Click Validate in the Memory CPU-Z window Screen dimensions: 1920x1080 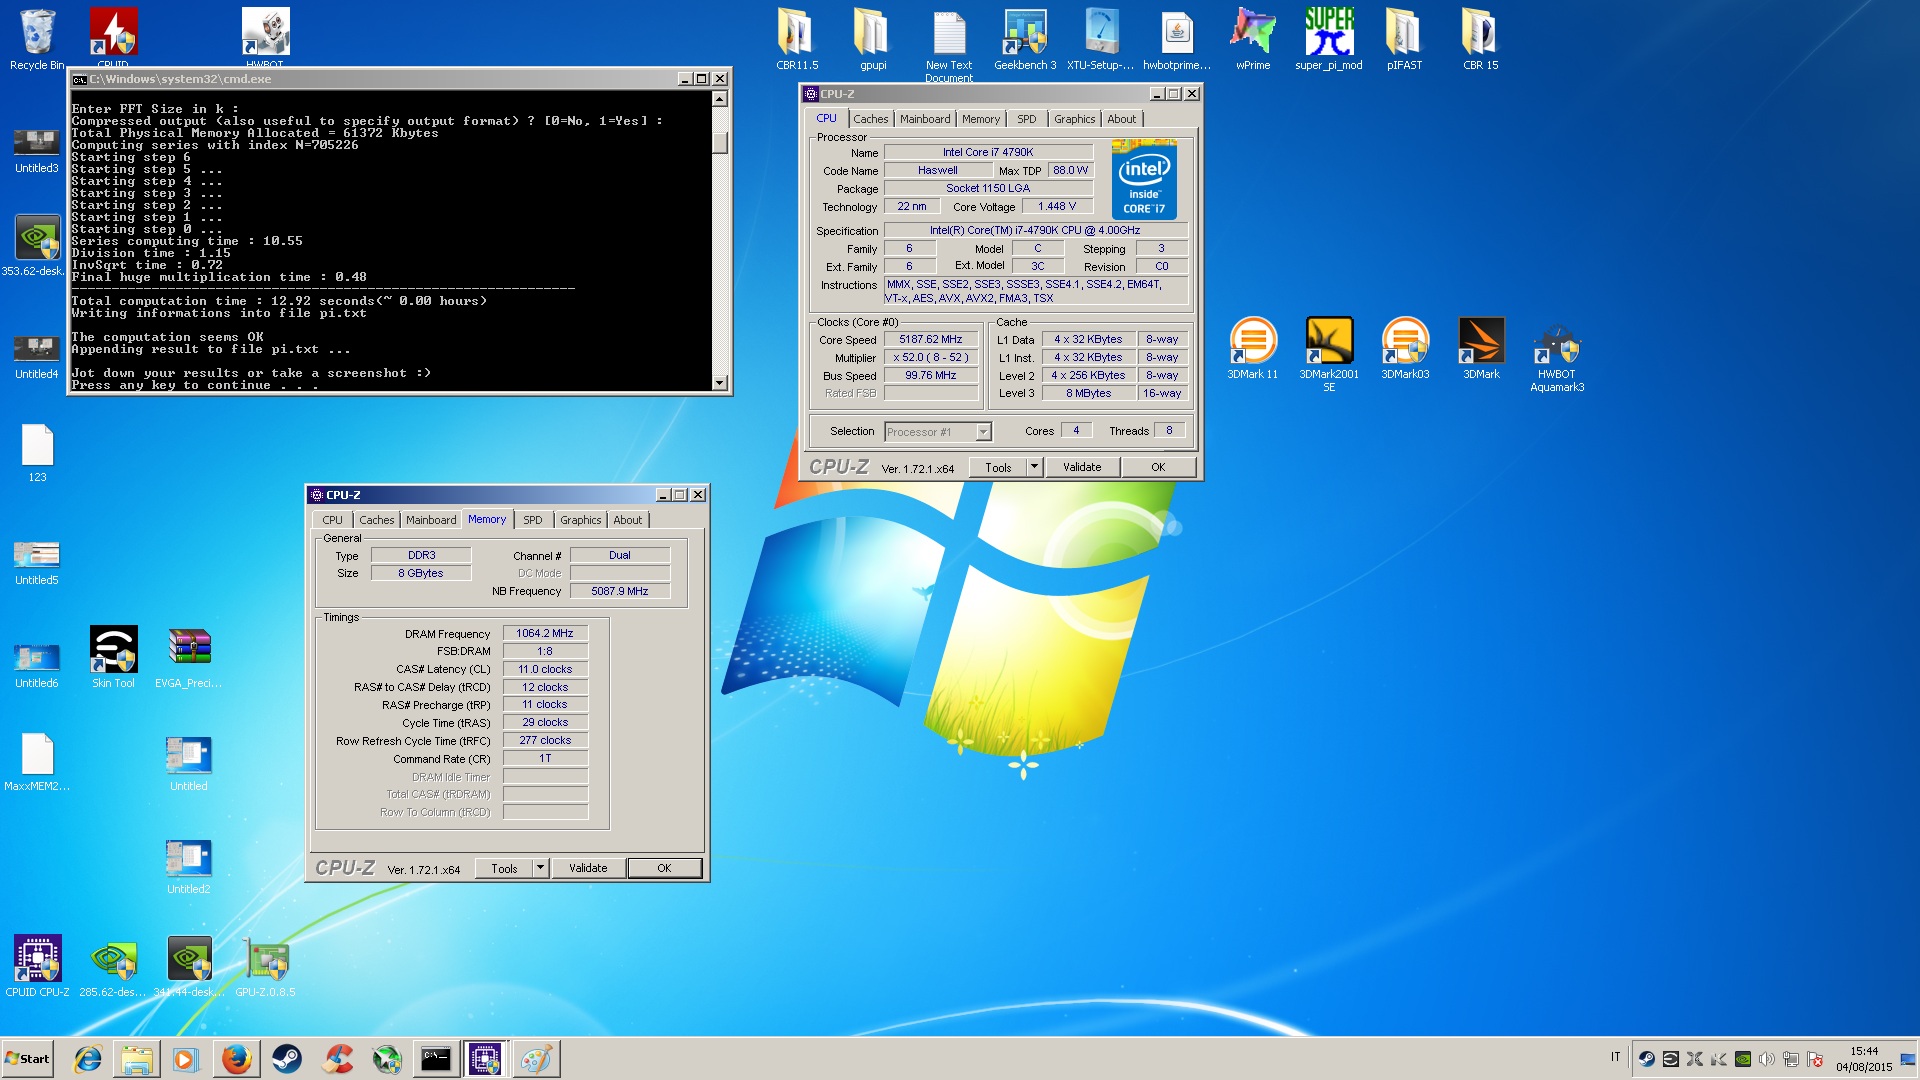coord(588,868)
